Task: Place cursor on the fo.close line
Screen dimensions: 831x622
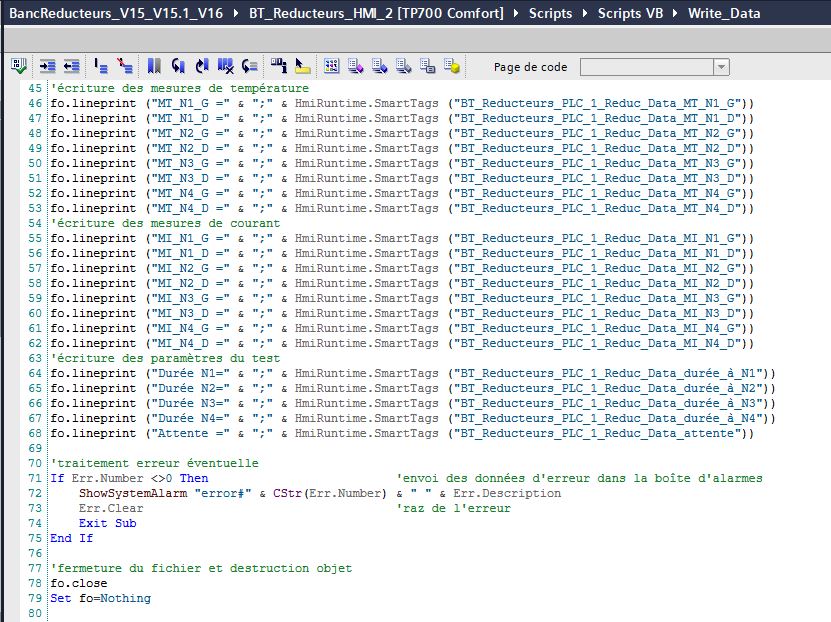Action: tap(78, 583)
